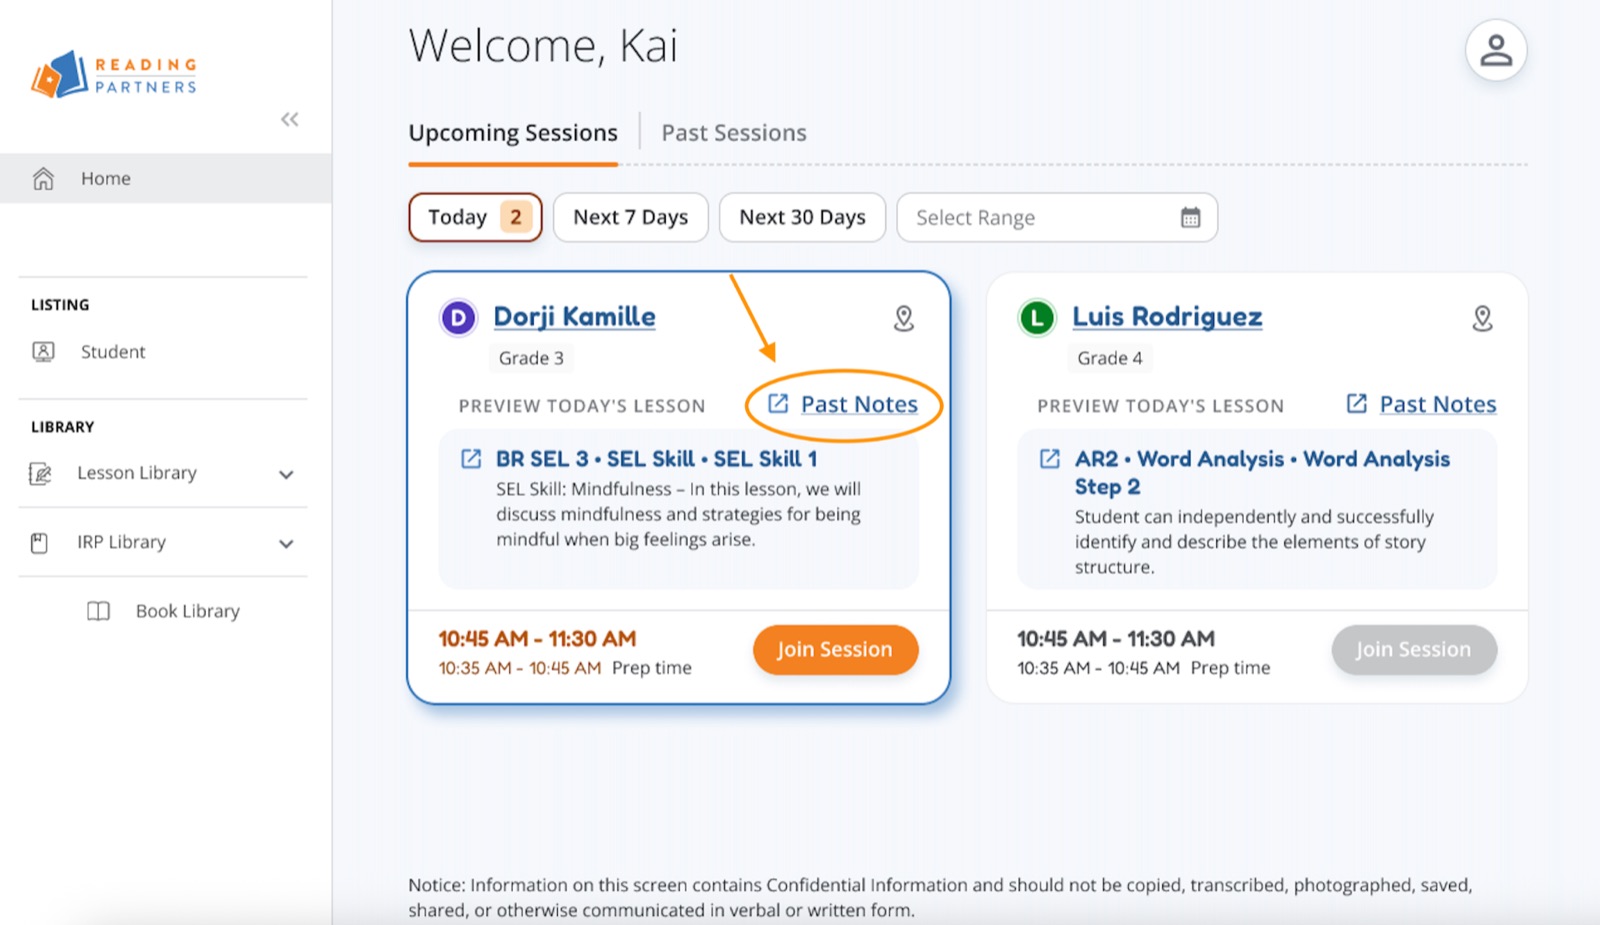Click the Welcome, Kai heading
Image resolution: width=1600 pixels, height=925 pixels.
[543, 46]
